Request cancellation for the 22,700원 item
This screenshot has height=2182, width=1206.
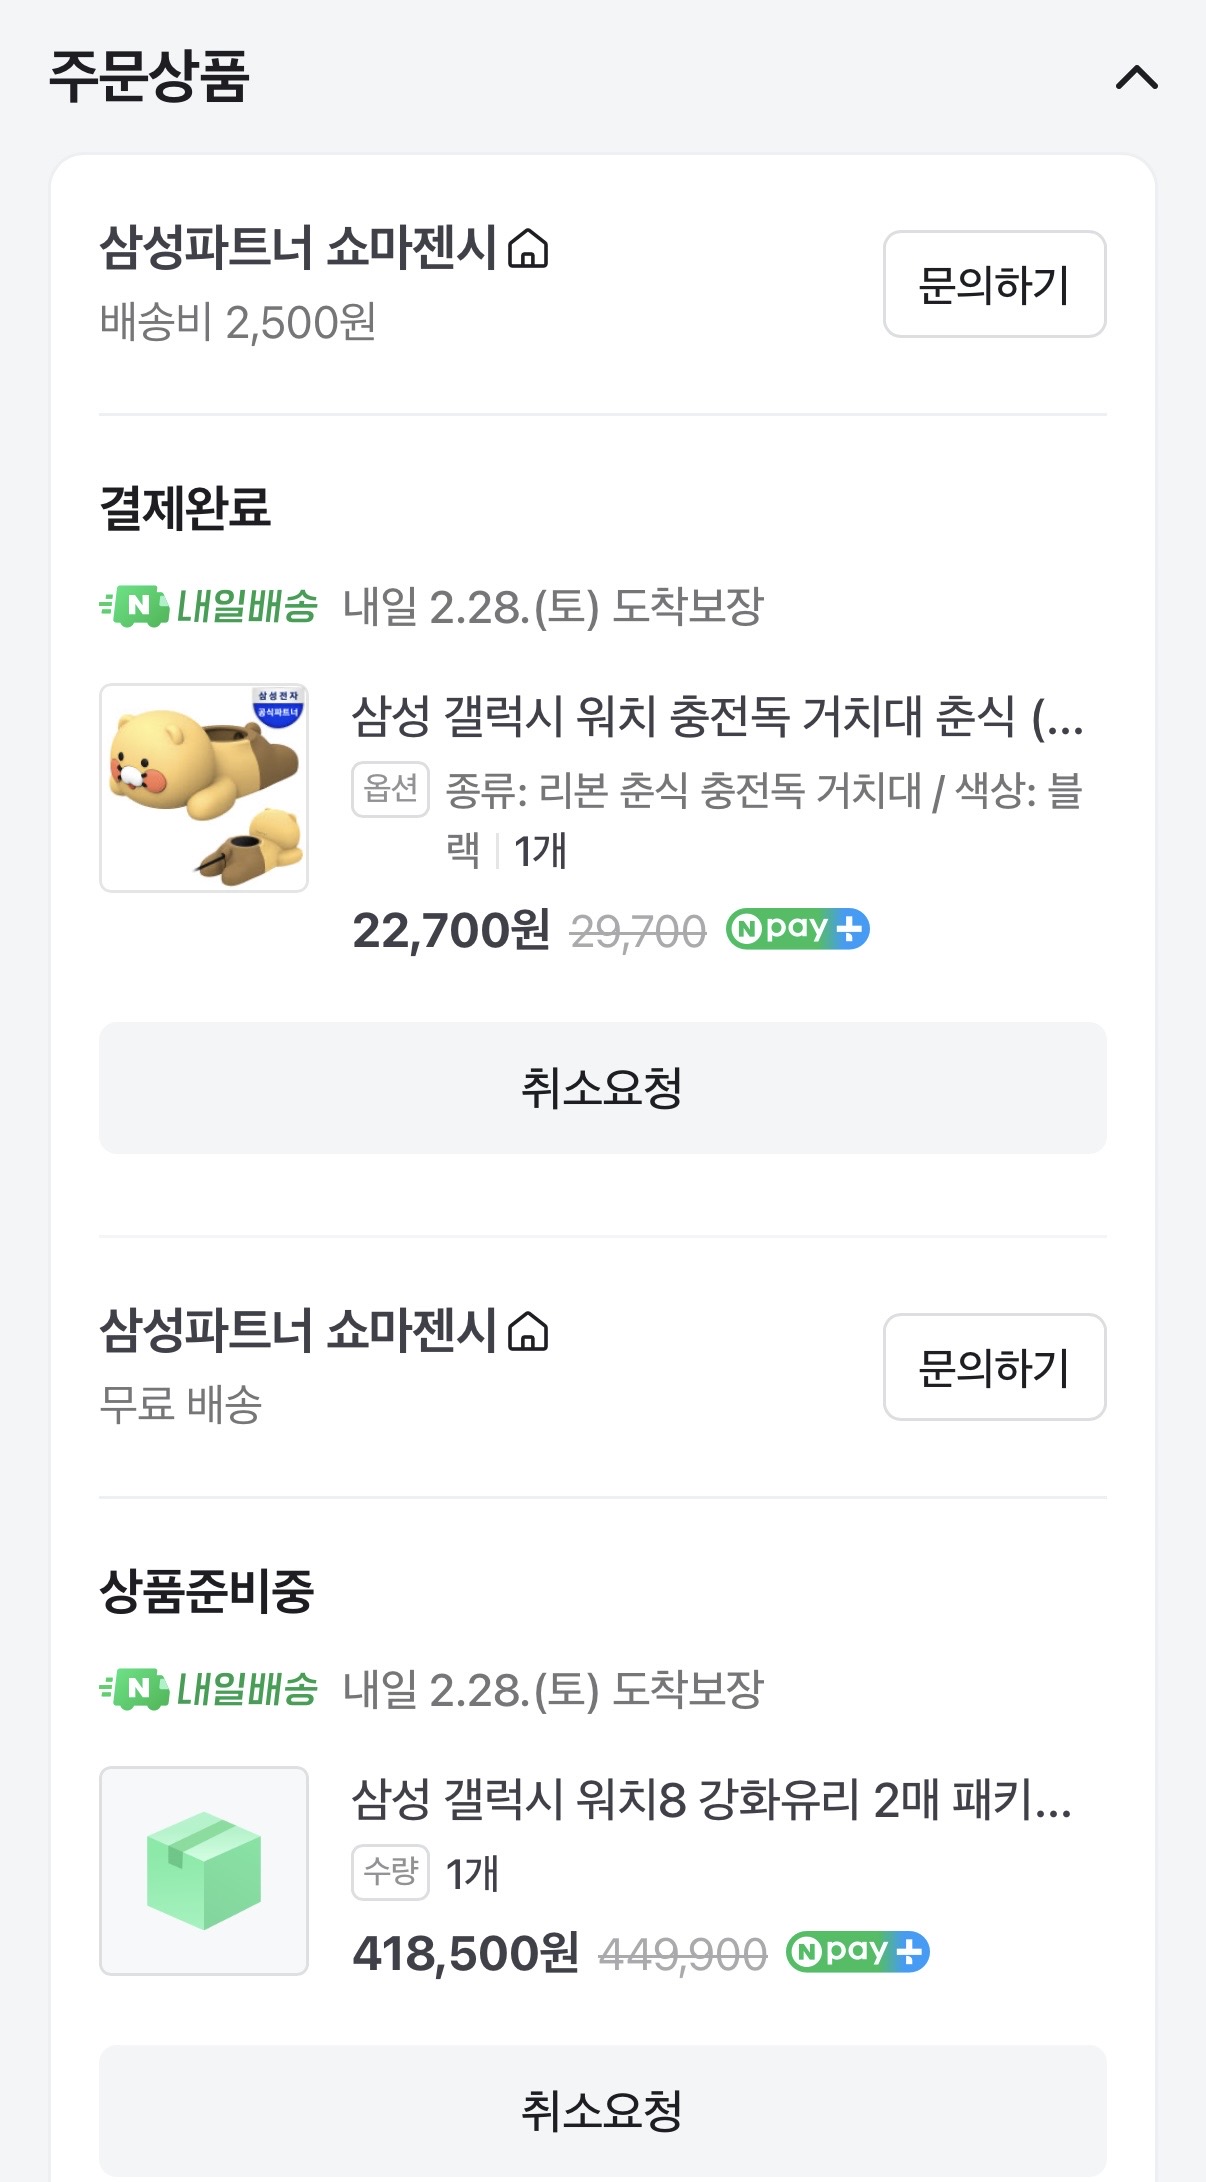point(602,1088)
